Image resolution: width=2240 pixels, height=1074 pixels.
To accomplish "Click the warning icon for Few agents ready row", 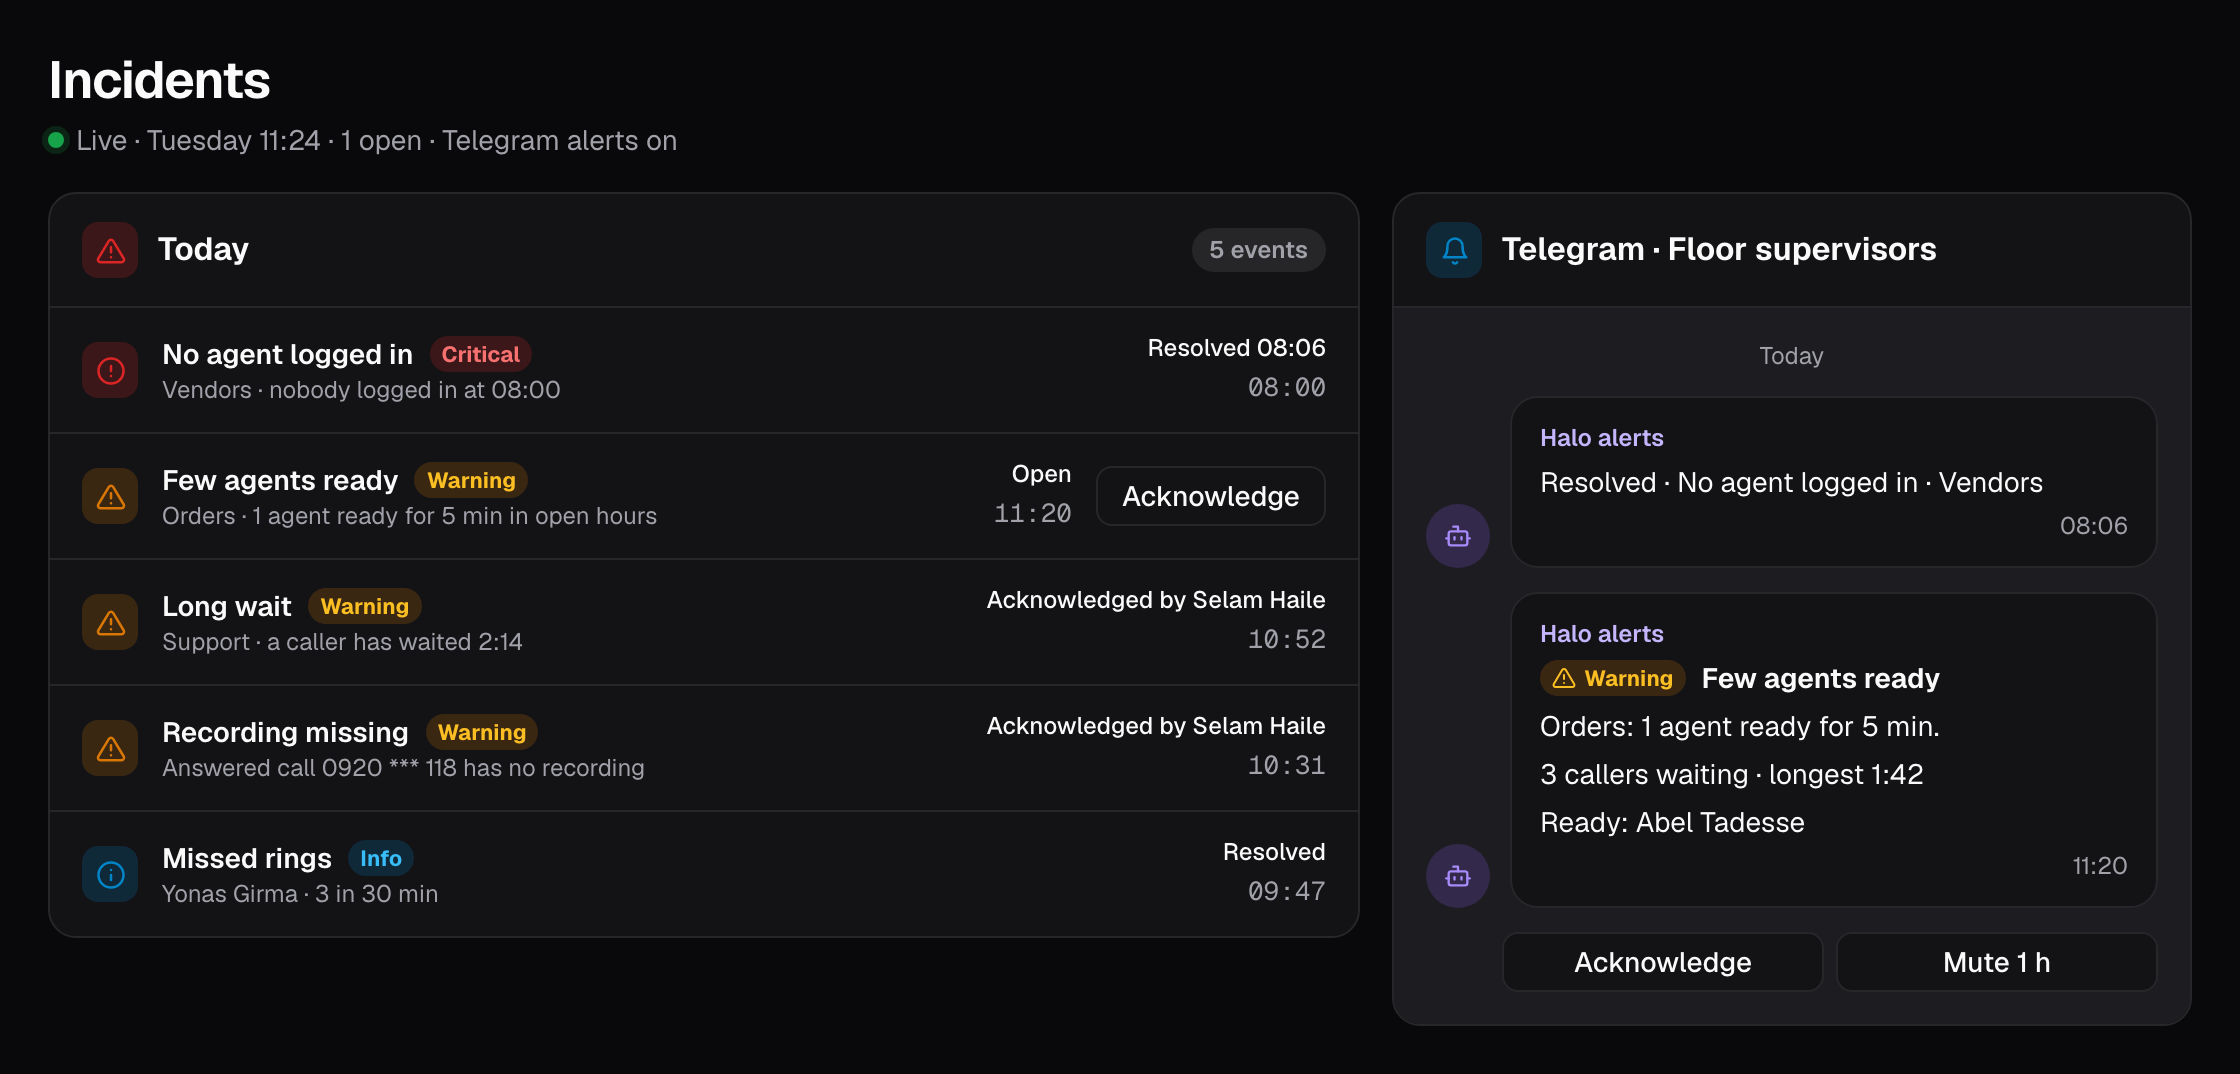I will coord(110,497).
